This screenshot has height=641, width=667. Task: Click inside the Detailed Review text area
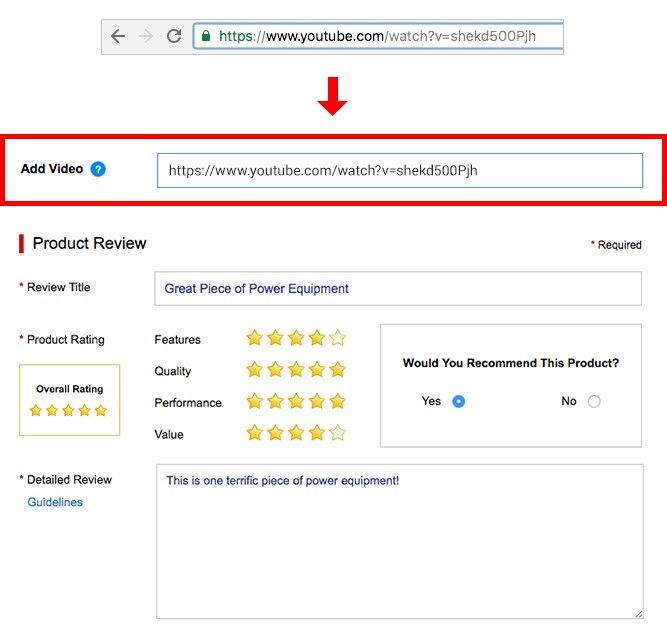399,541
